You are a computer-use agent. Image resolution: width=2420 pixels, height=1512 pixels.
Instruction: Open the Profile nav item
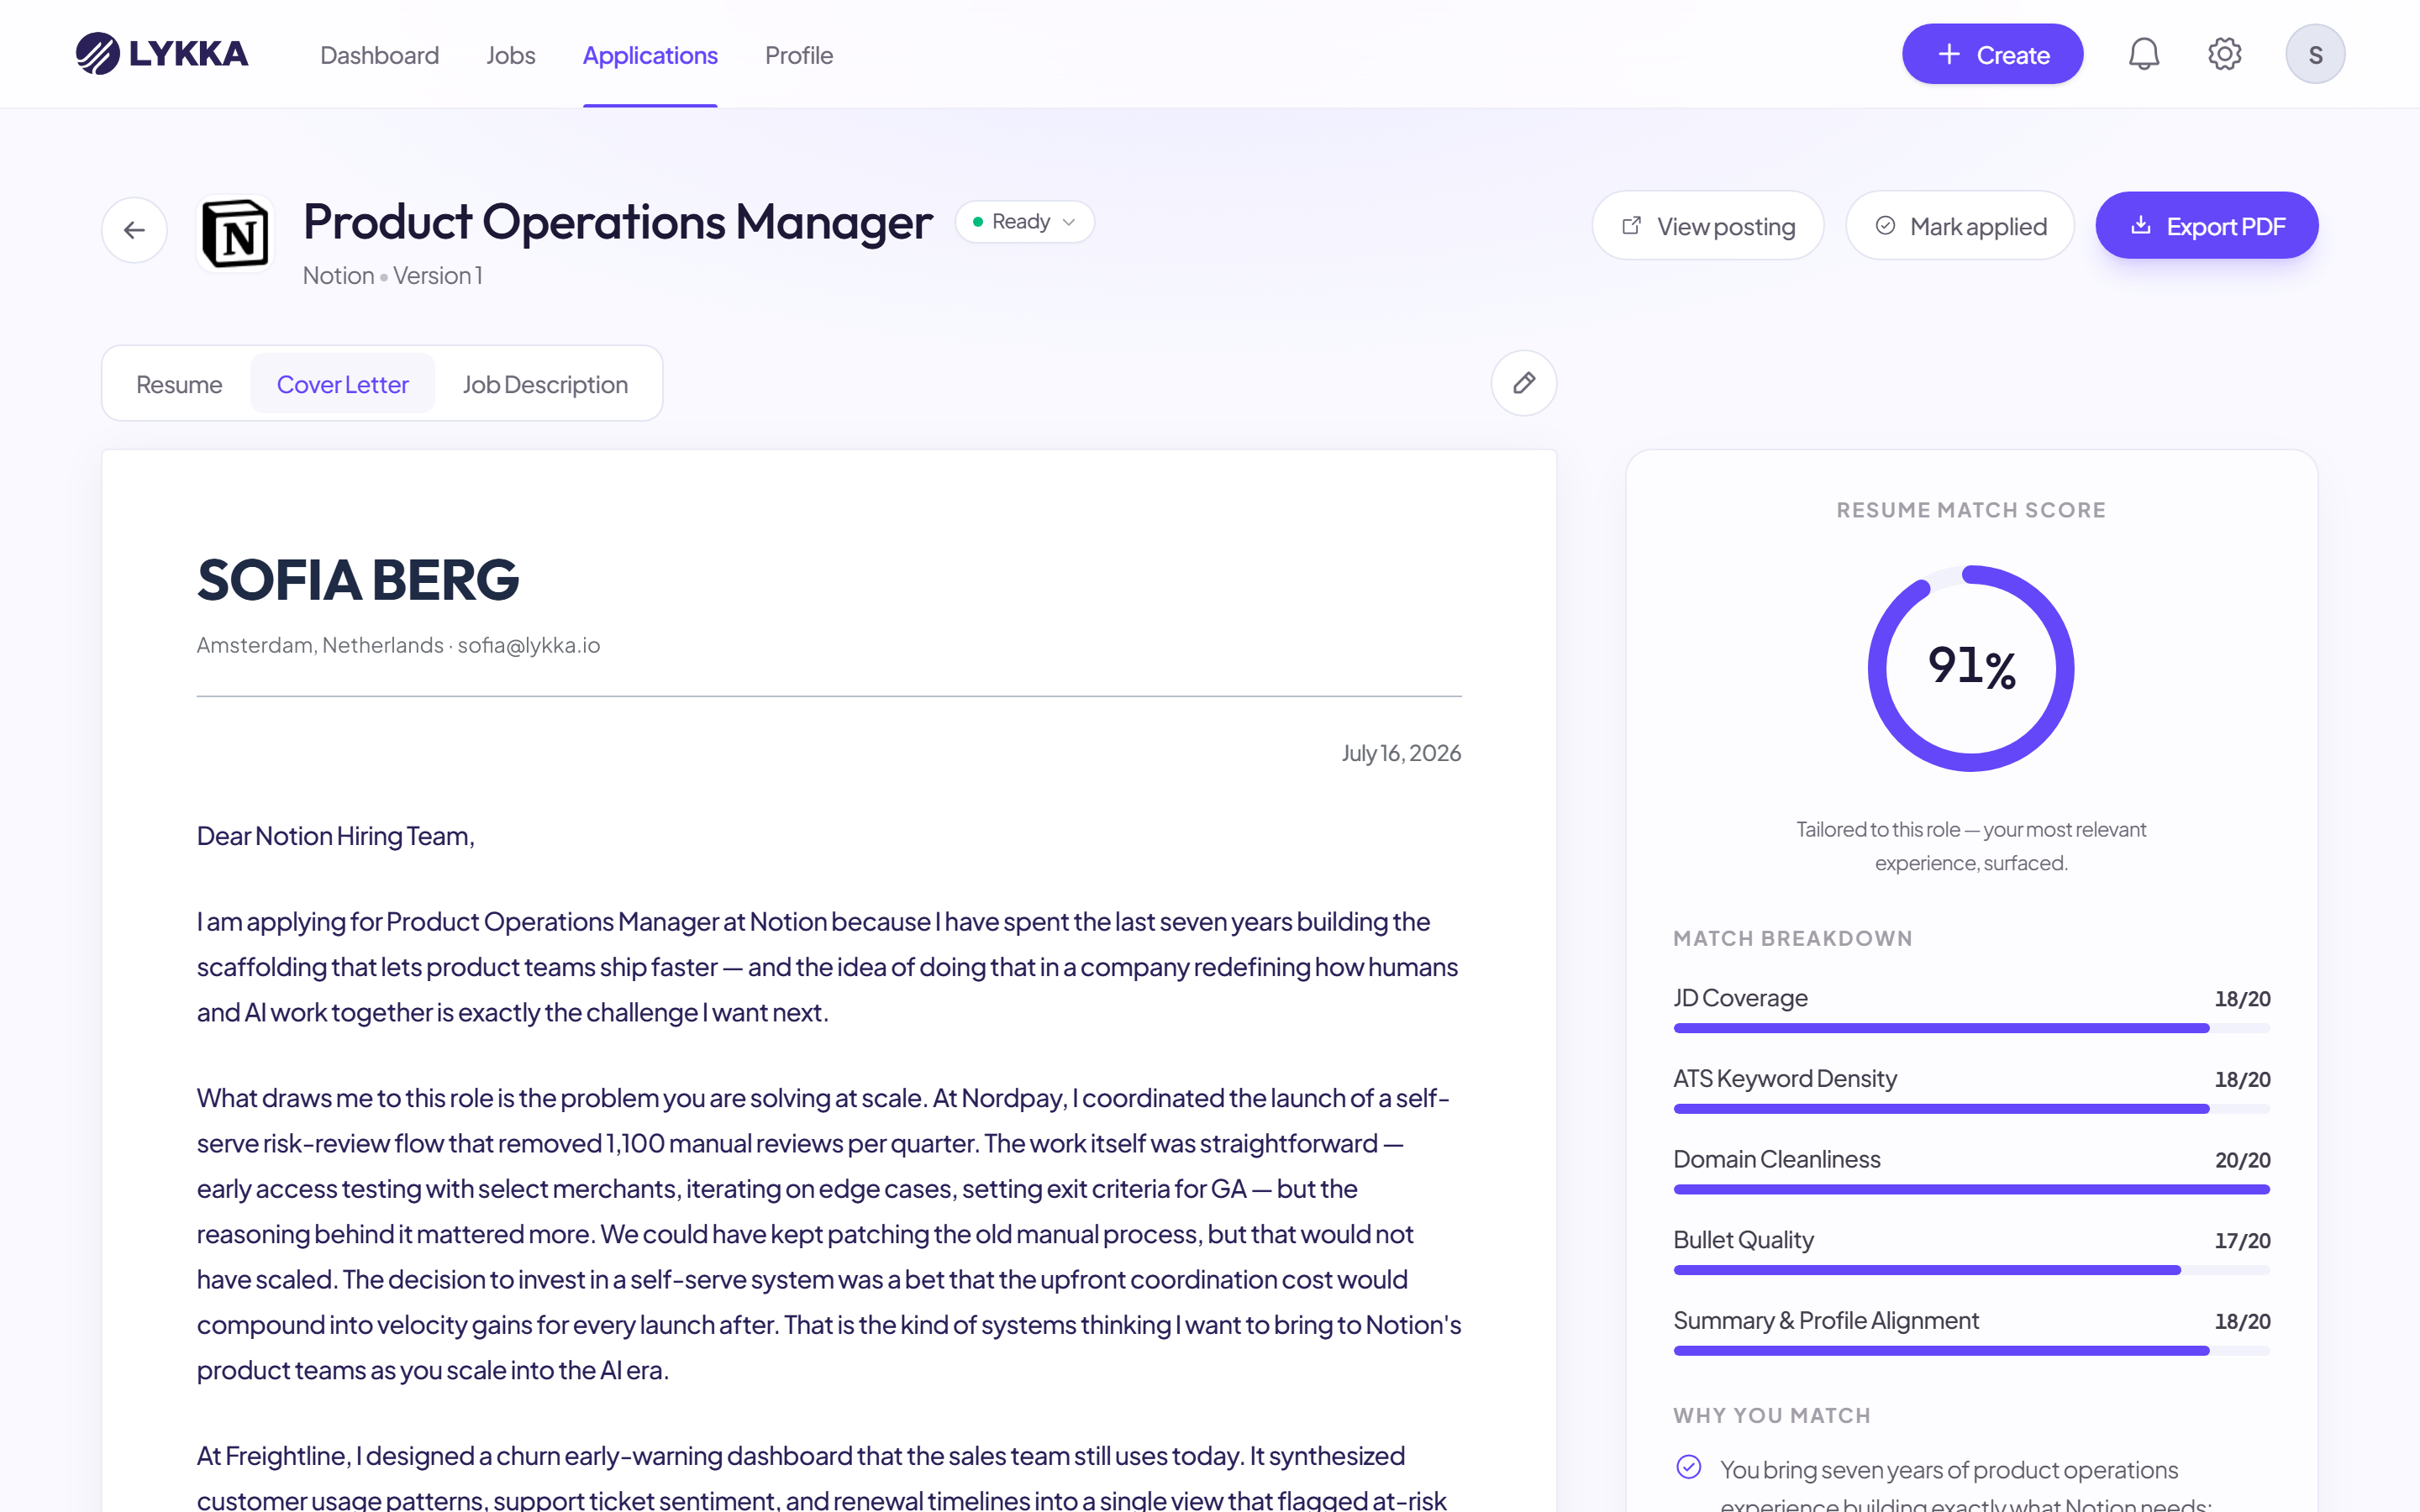pos(799,55)
